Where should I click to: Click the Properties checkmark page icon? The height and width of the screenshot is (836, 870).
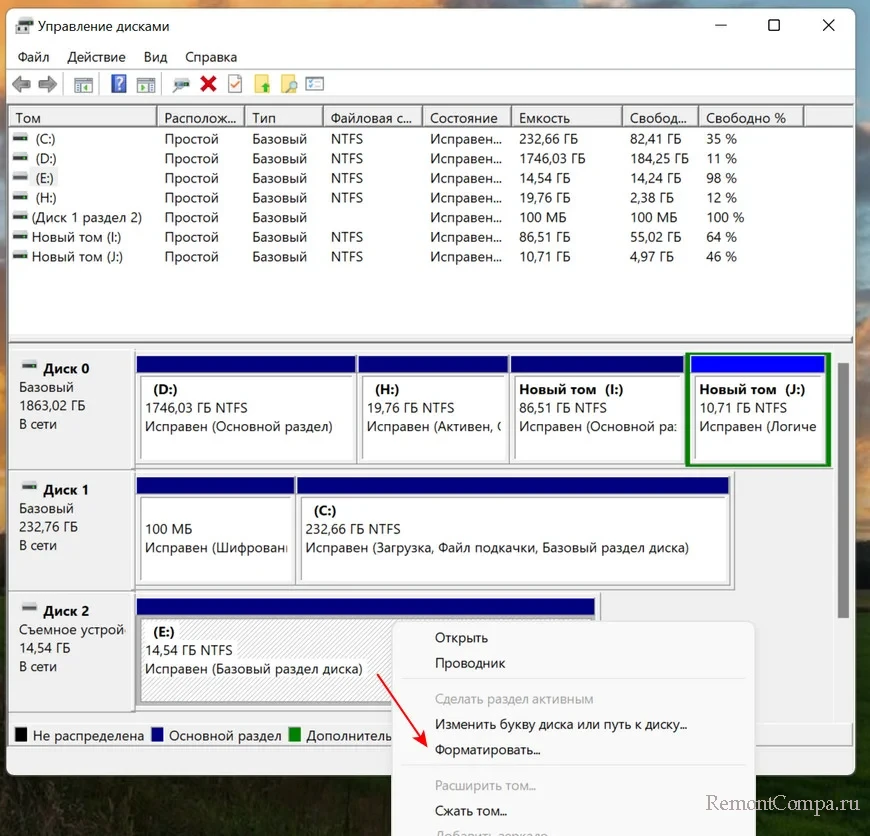(x=235, y=84)
